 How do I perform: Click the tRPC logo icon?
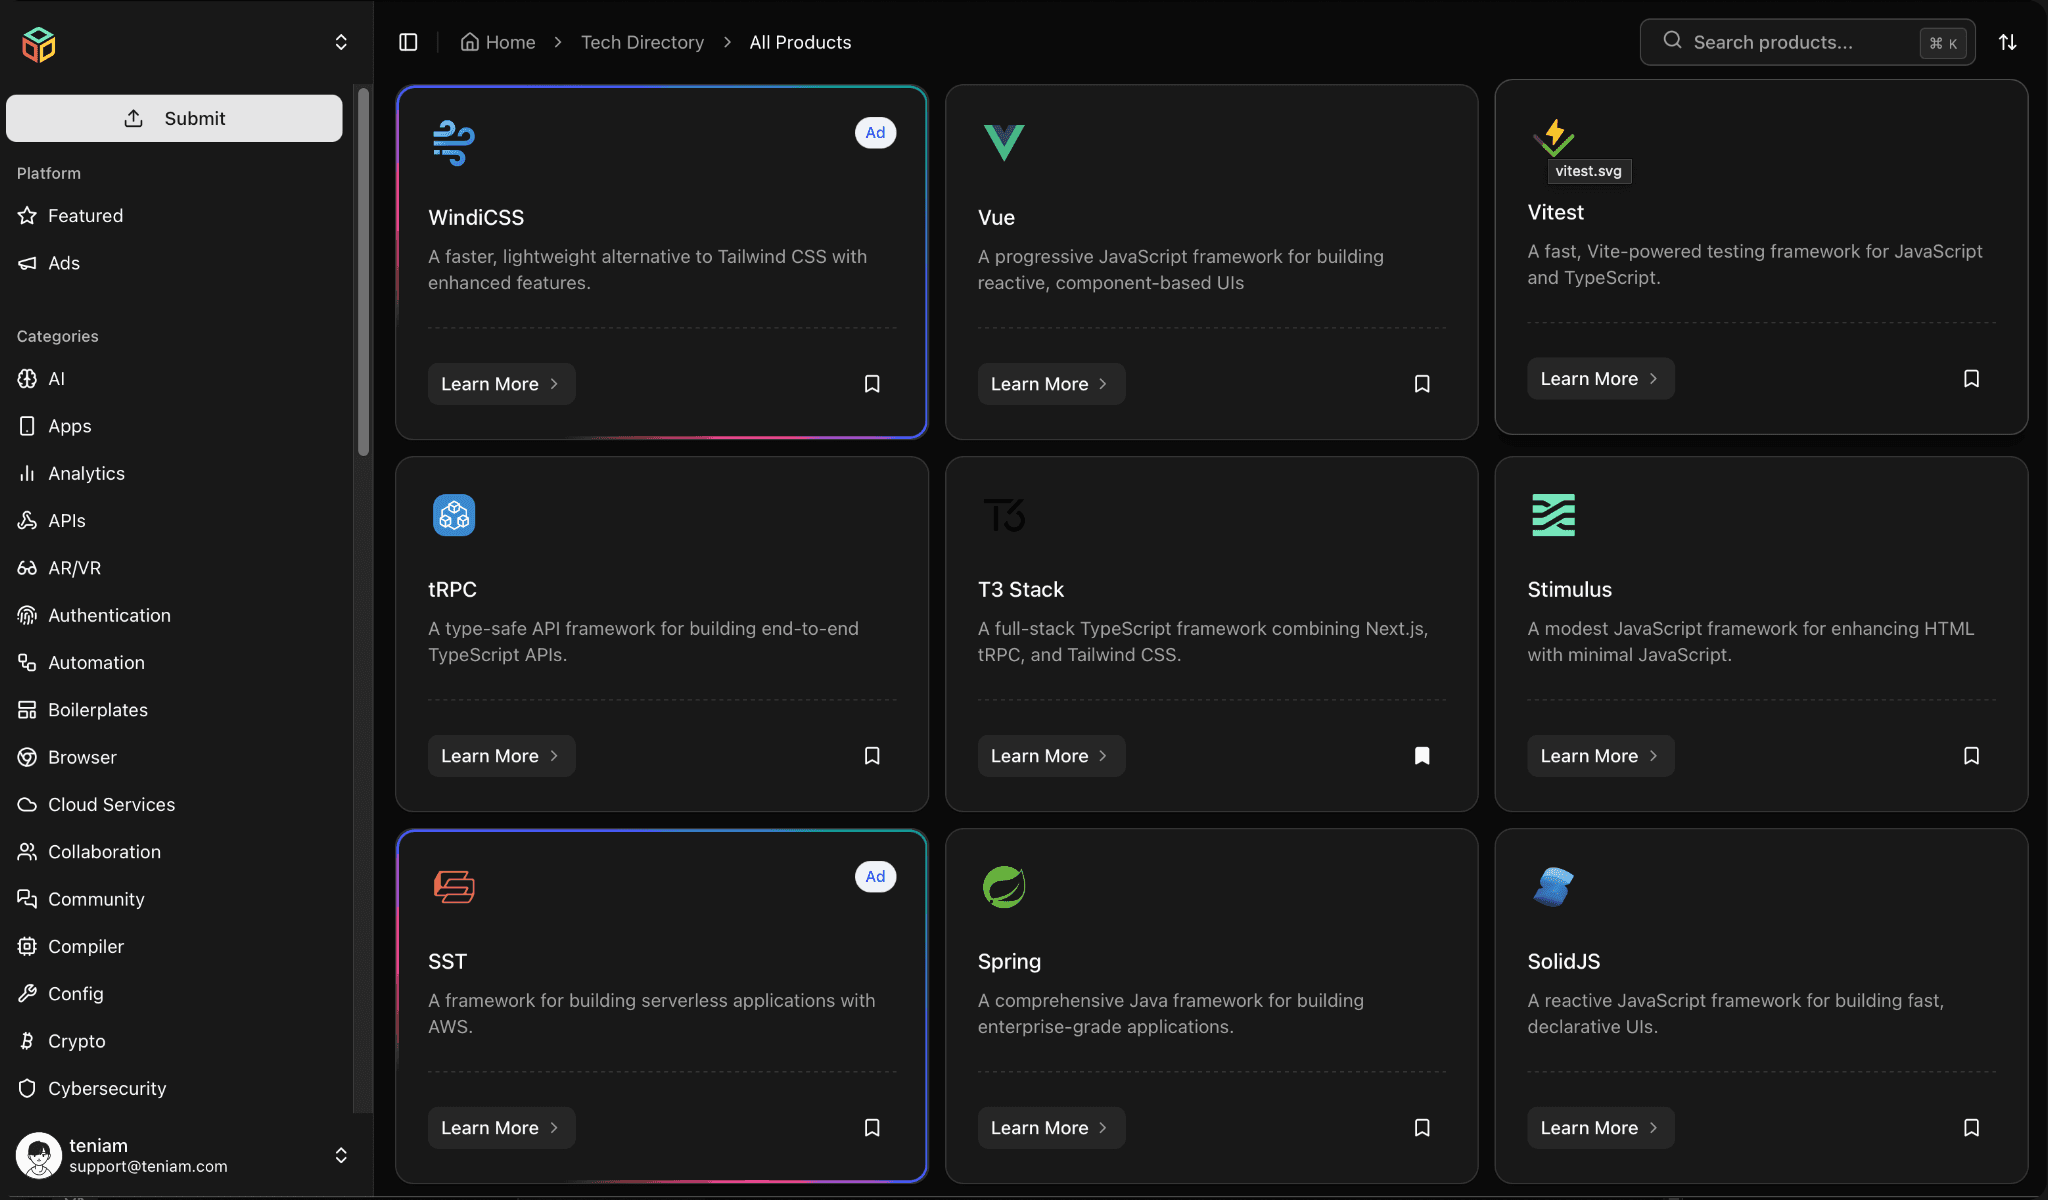tap(454, 515)
